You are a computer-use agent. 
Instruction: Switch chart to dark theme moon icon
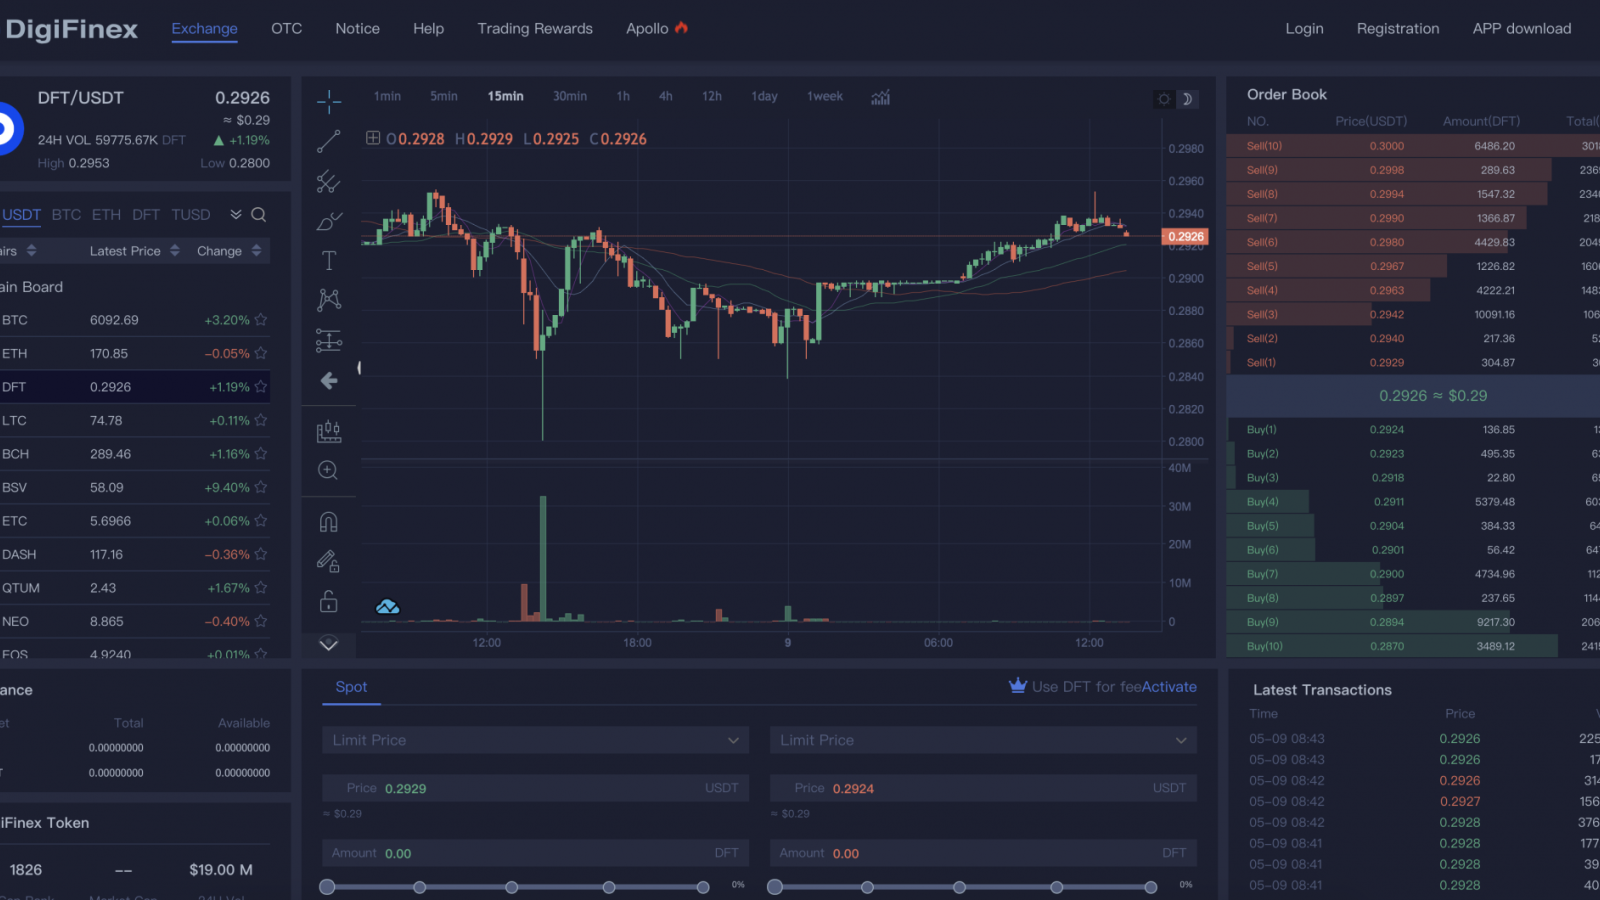pyautogui.click(x=1187, y=99)
